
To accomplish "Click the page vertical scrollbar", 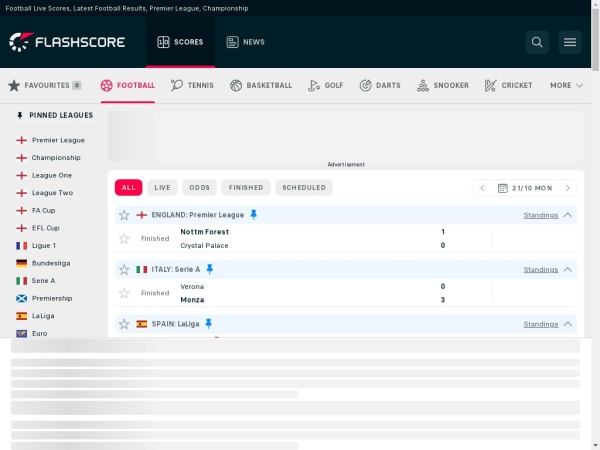I will [x=595, y=38].
